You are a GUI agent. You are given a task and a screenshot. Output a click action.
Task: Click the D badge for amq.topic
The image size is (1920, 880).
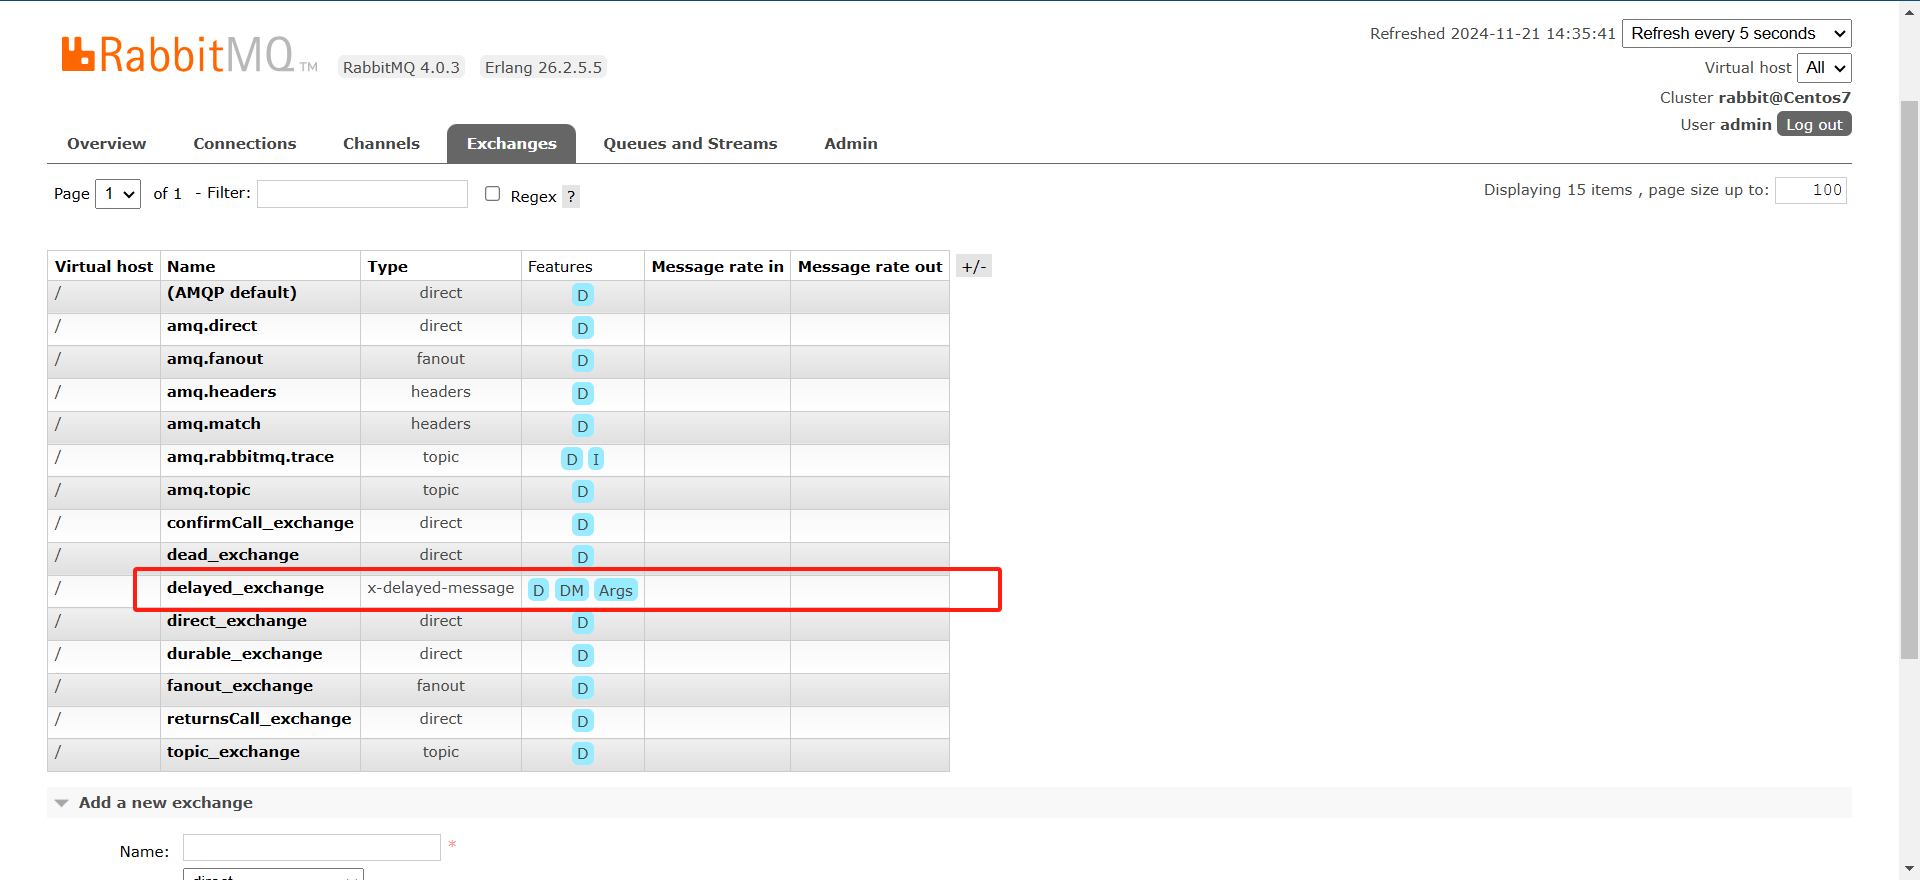[583, 492]
